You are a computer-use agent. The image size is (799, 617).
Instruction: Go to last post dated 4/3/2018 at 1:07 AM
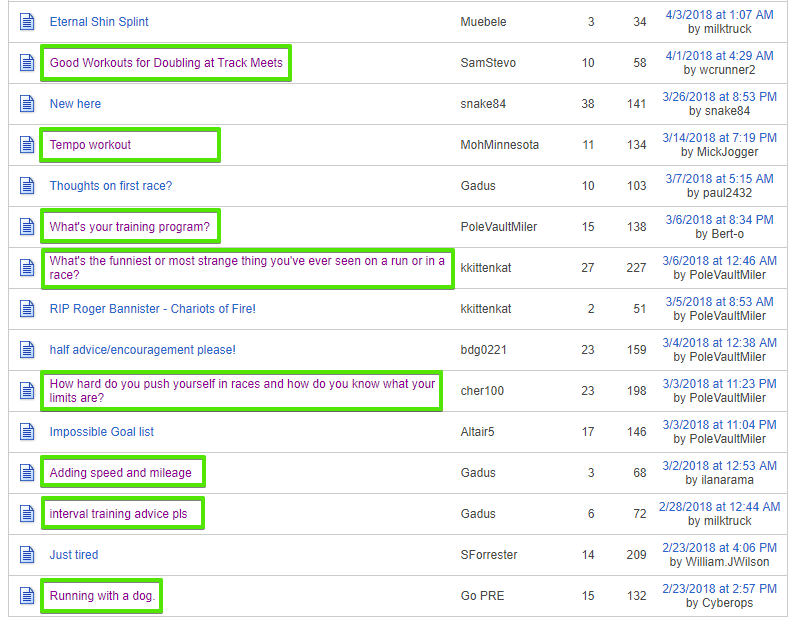720,15
